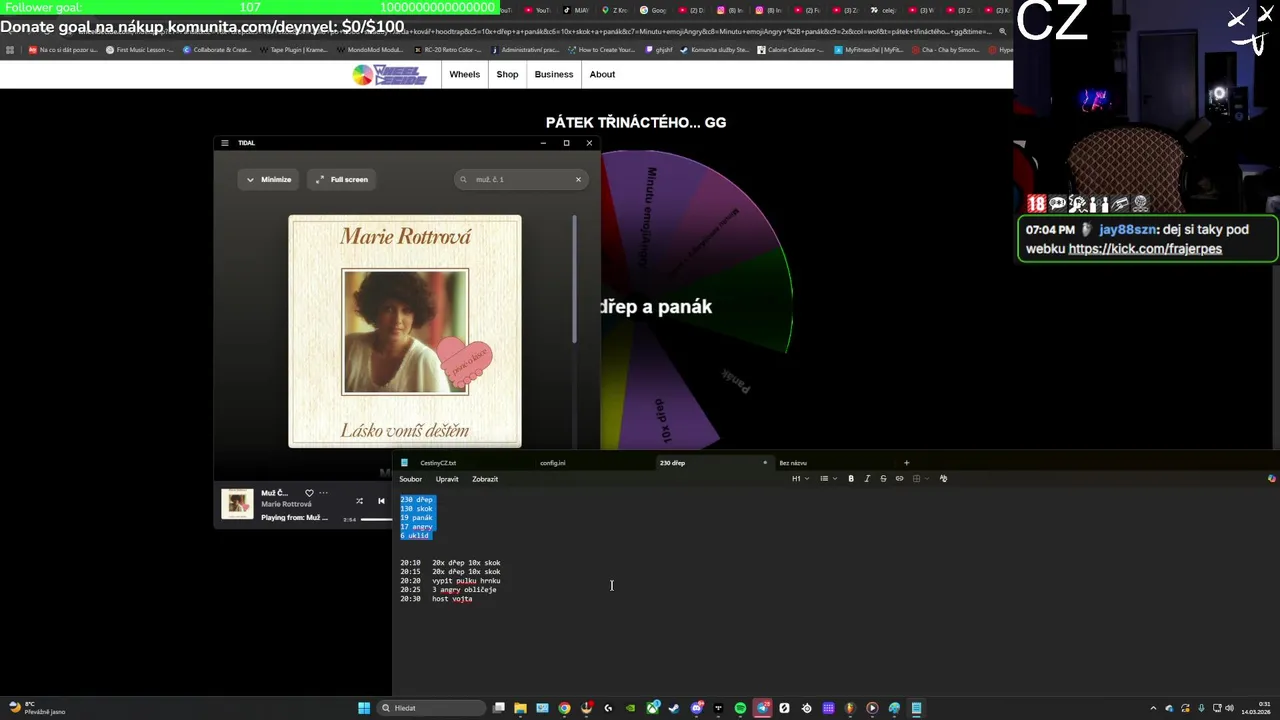1280x720 pixels.
Task: Click the '20:25 3 angry obličeje' line
Action: point(448,590)
